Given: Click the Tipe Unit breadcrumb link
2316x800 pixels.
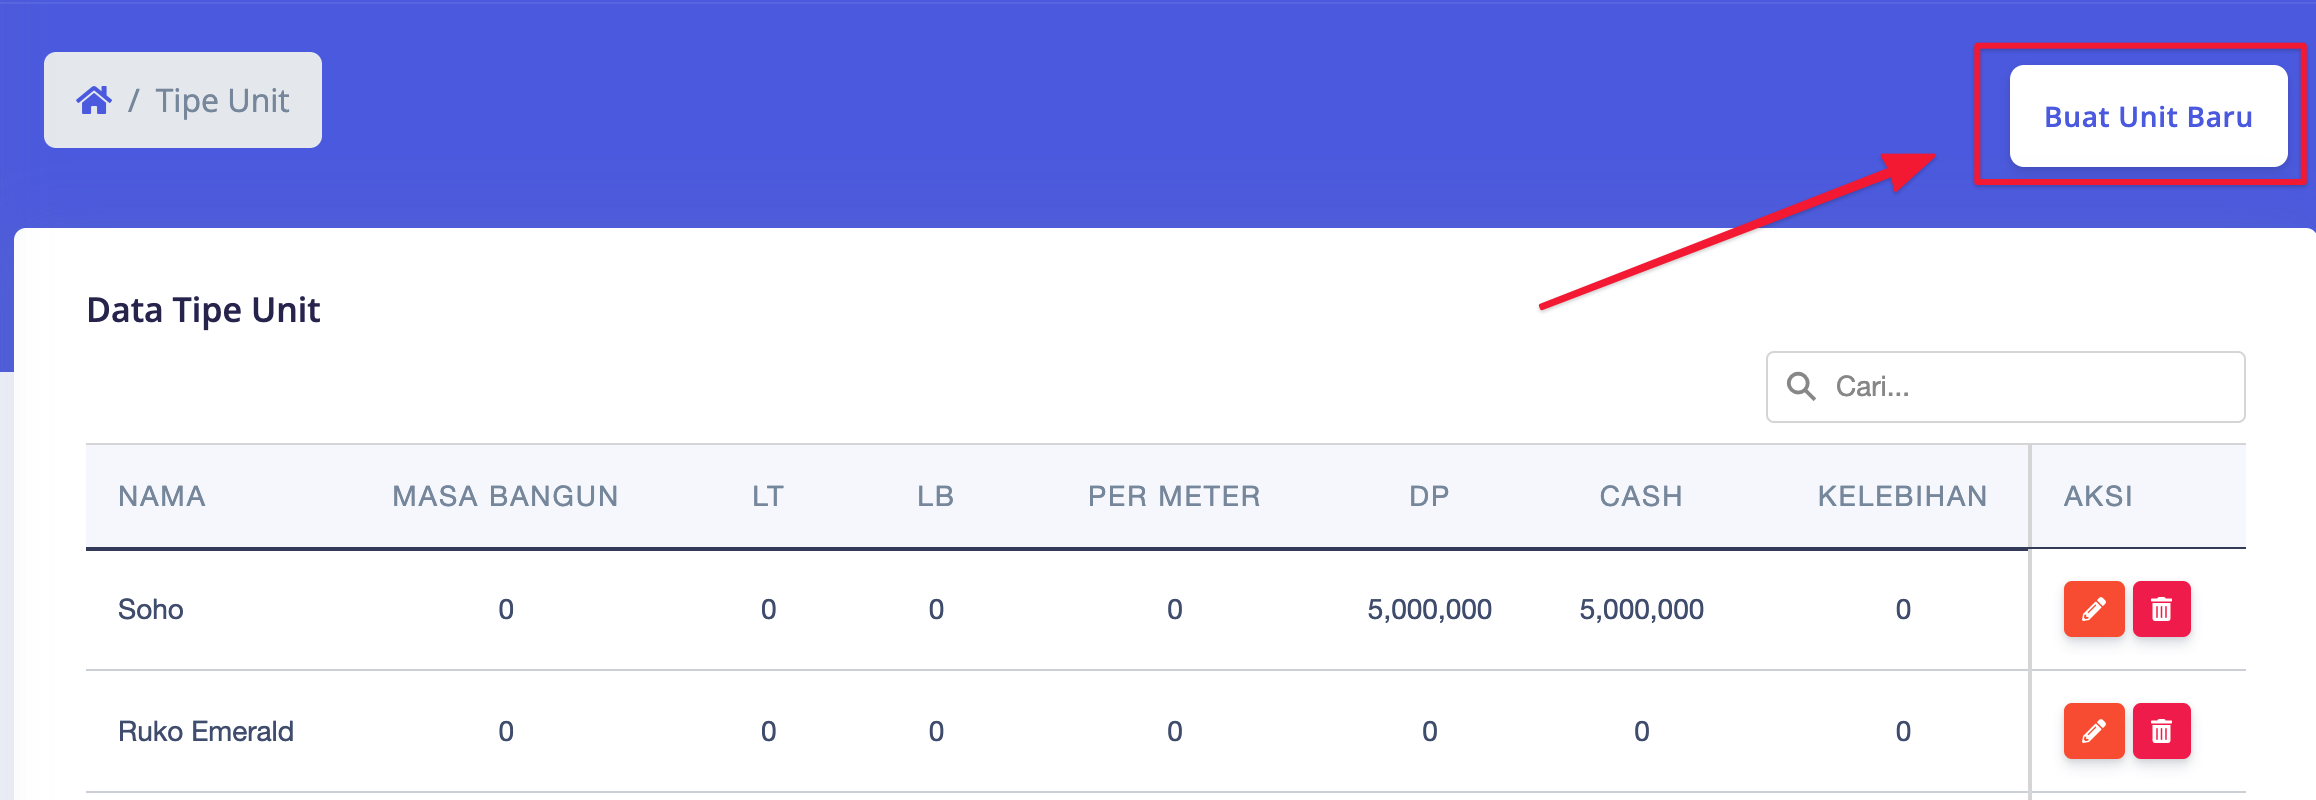Looking at the screenshot, I should click(222, 100).
